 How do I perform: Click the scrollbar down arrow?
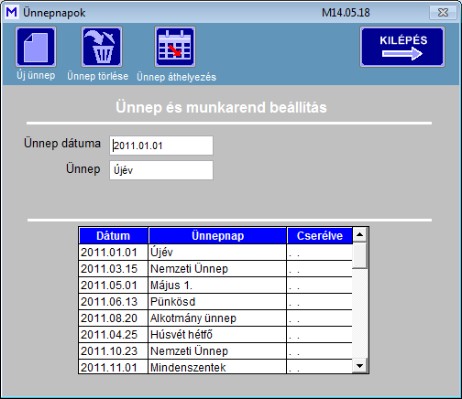[x=360, y=366]
